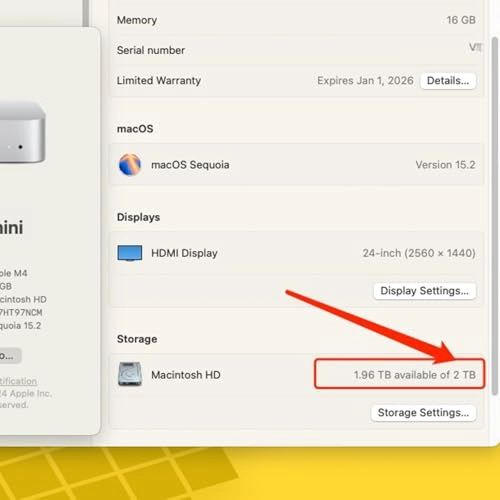Click the 'Limited Warranty' label
Screen dimensions: 500x500
point(159,81)
